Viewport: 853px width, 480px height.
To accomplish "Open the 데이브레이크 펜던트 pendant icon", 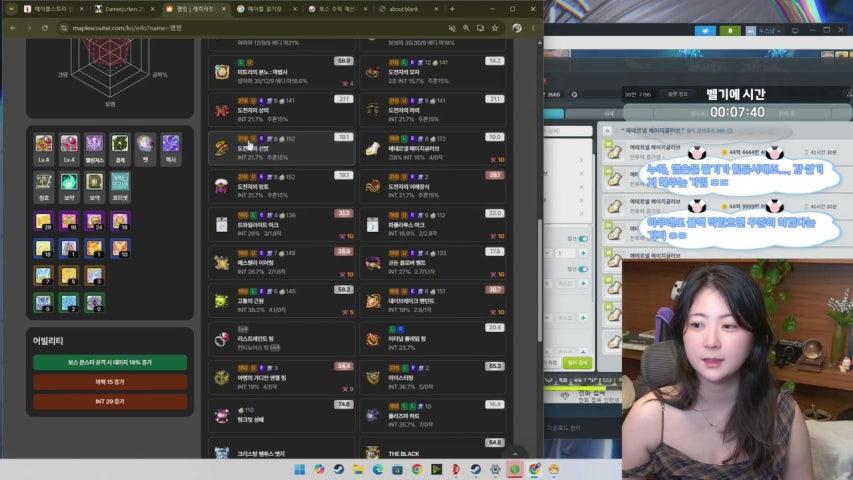I will coord(373,301).
